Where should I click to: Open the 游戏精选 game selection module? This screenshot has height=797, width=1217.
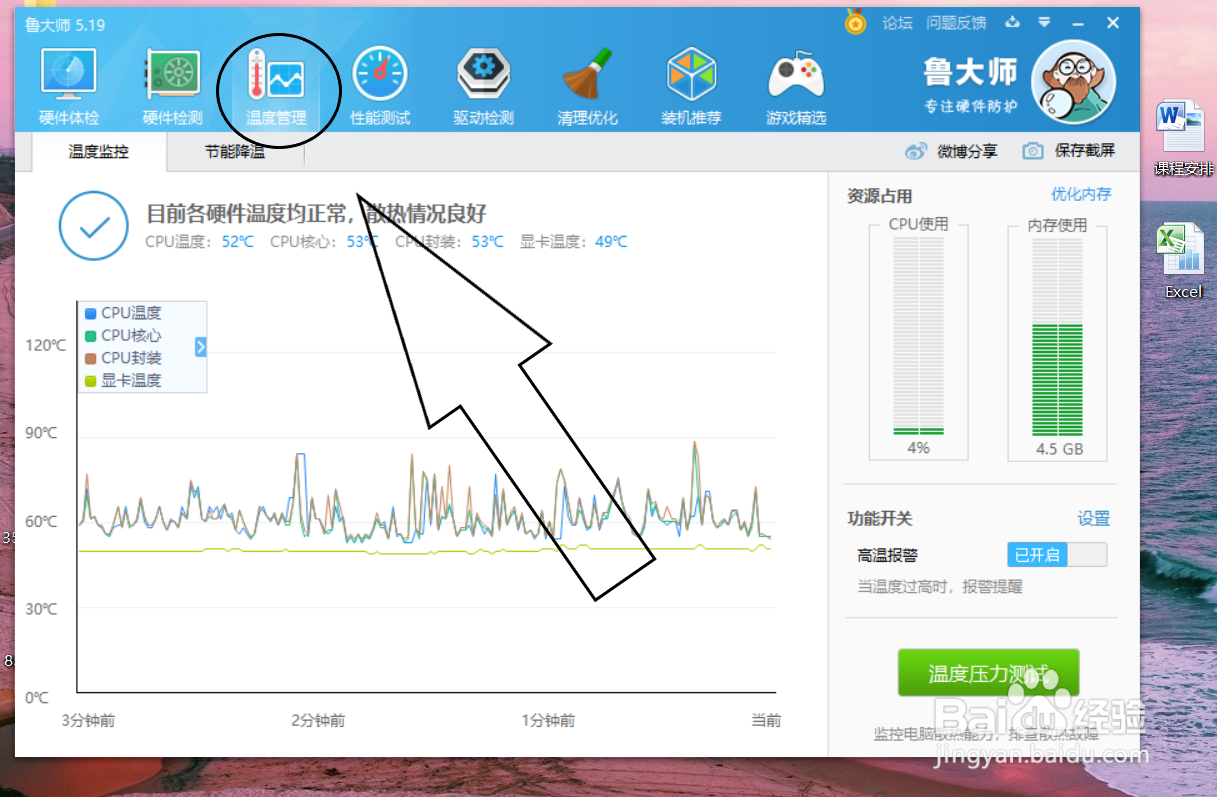[796, 88]
